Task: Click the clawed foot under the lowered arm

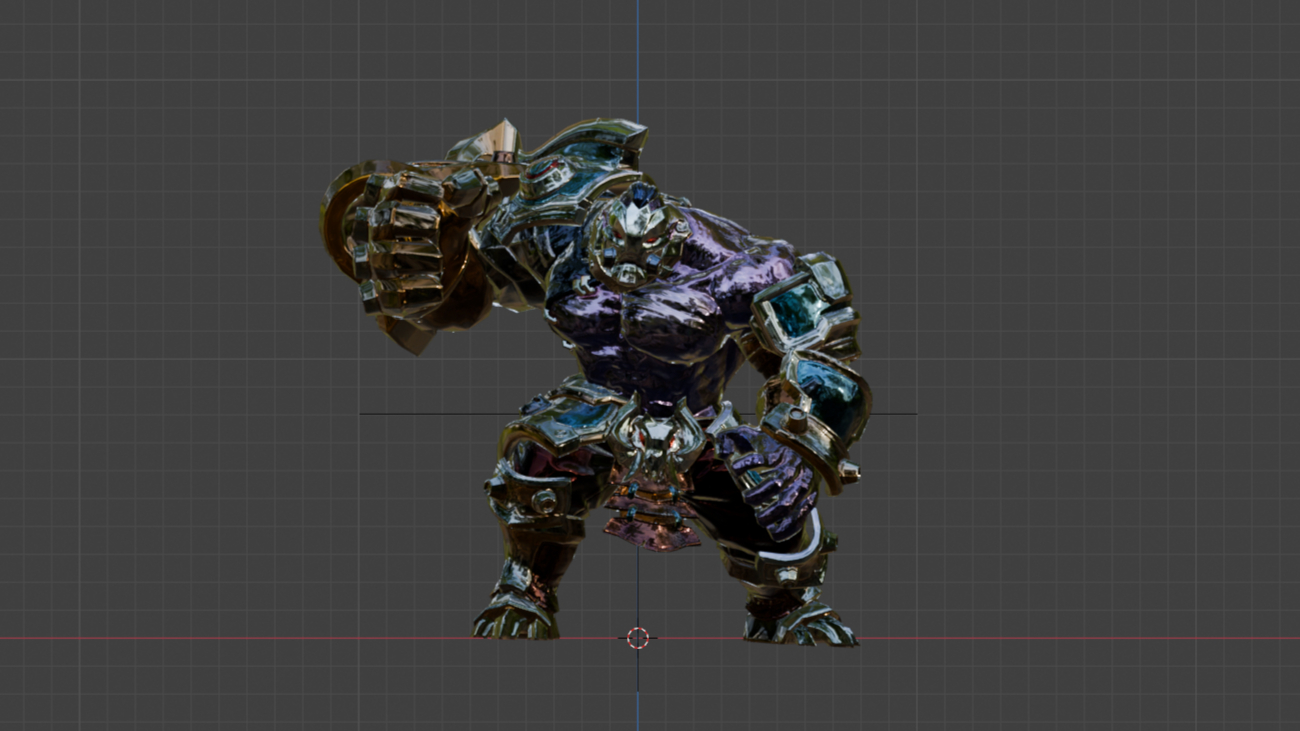Action: (x=800, y=625)
